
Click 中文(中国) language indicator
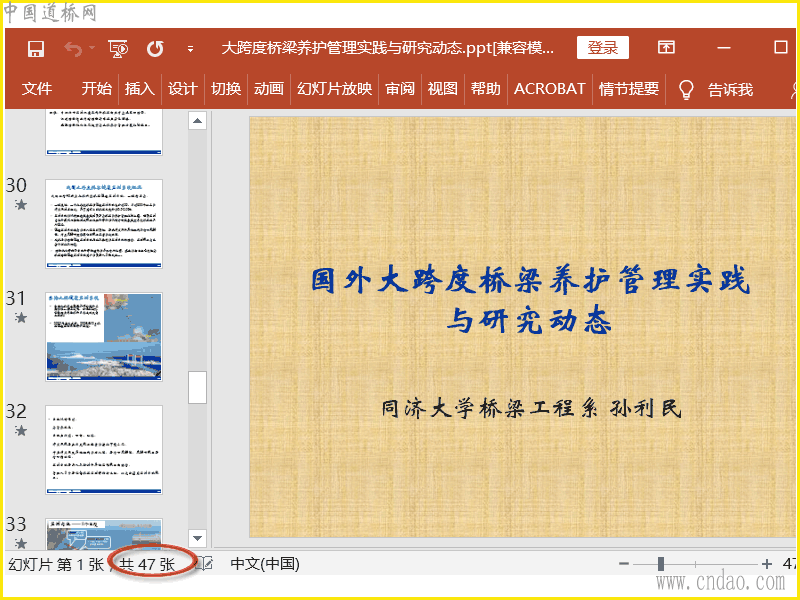point(265,564)
